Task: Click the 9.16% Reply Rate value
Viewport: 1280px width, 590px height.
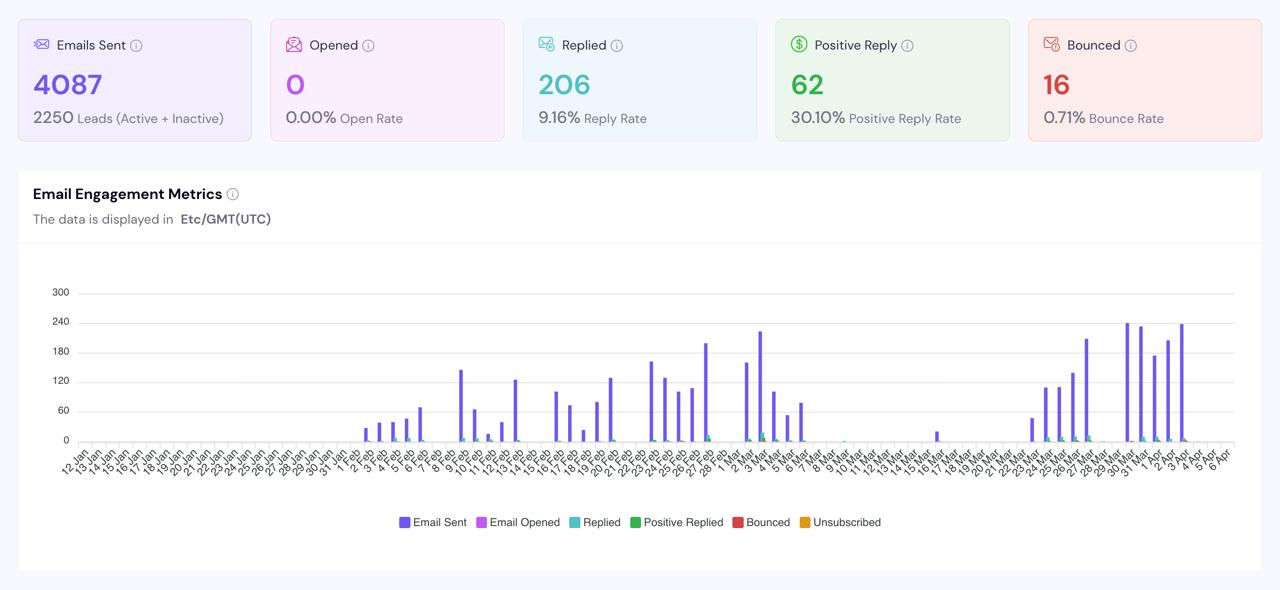Action: (592, 118)
